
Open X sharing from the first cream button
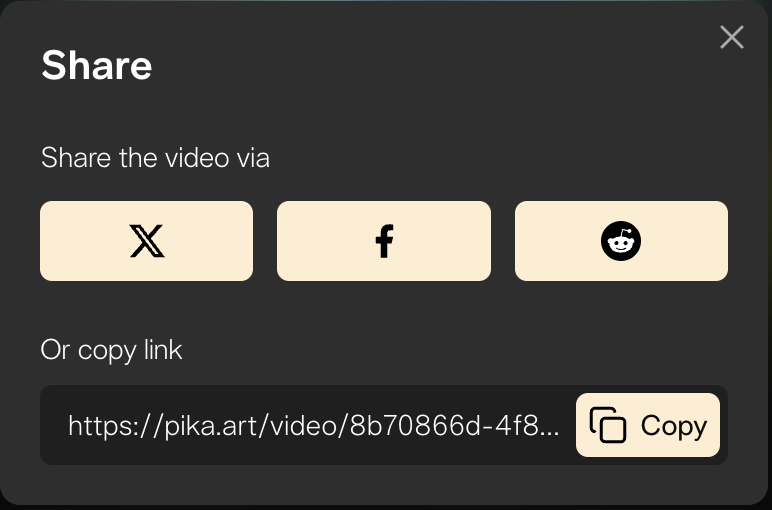146,241
